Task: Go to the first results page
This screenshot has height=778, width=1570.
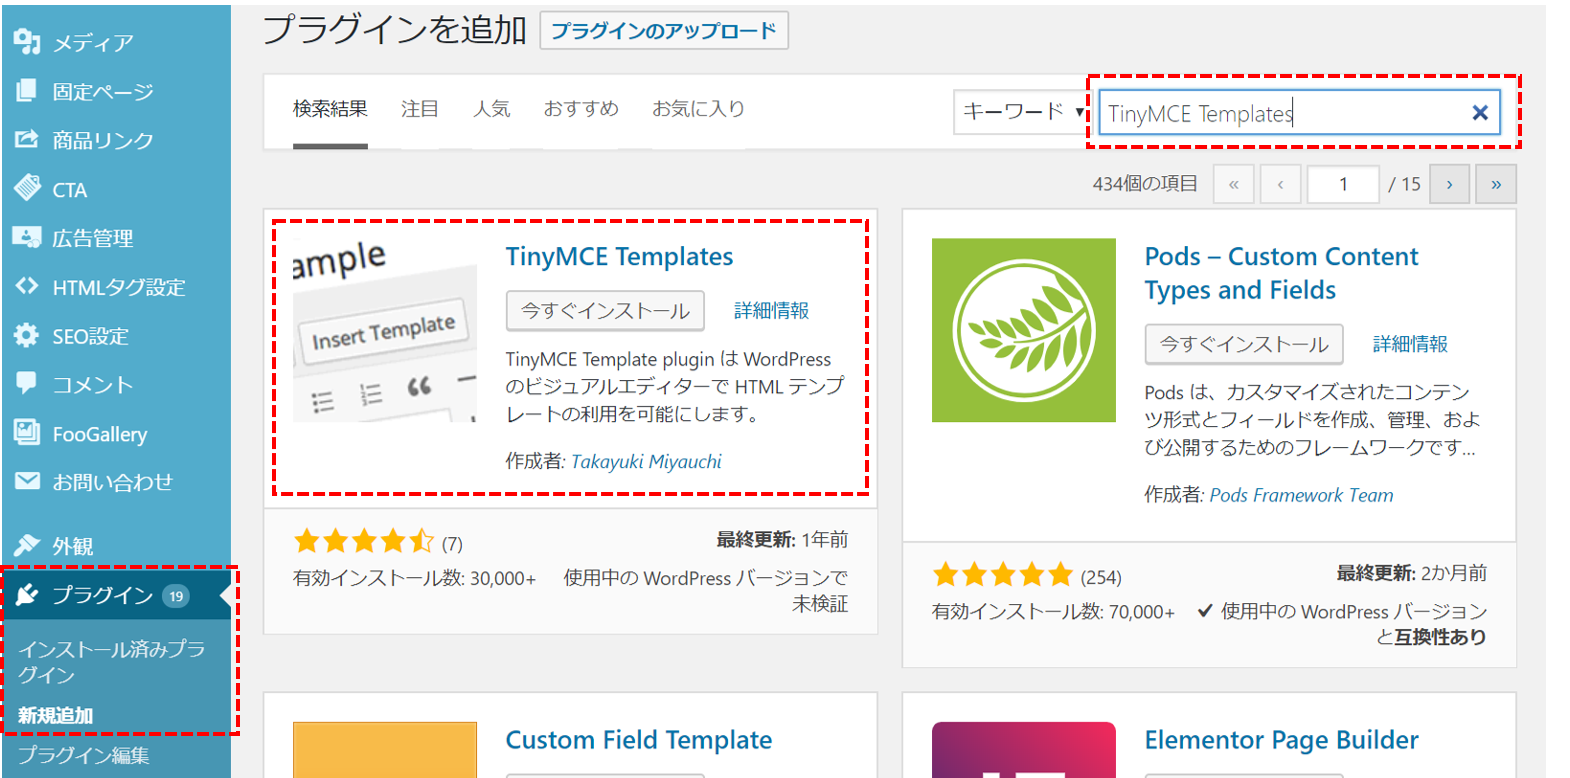Action: tap(1234, 184)
